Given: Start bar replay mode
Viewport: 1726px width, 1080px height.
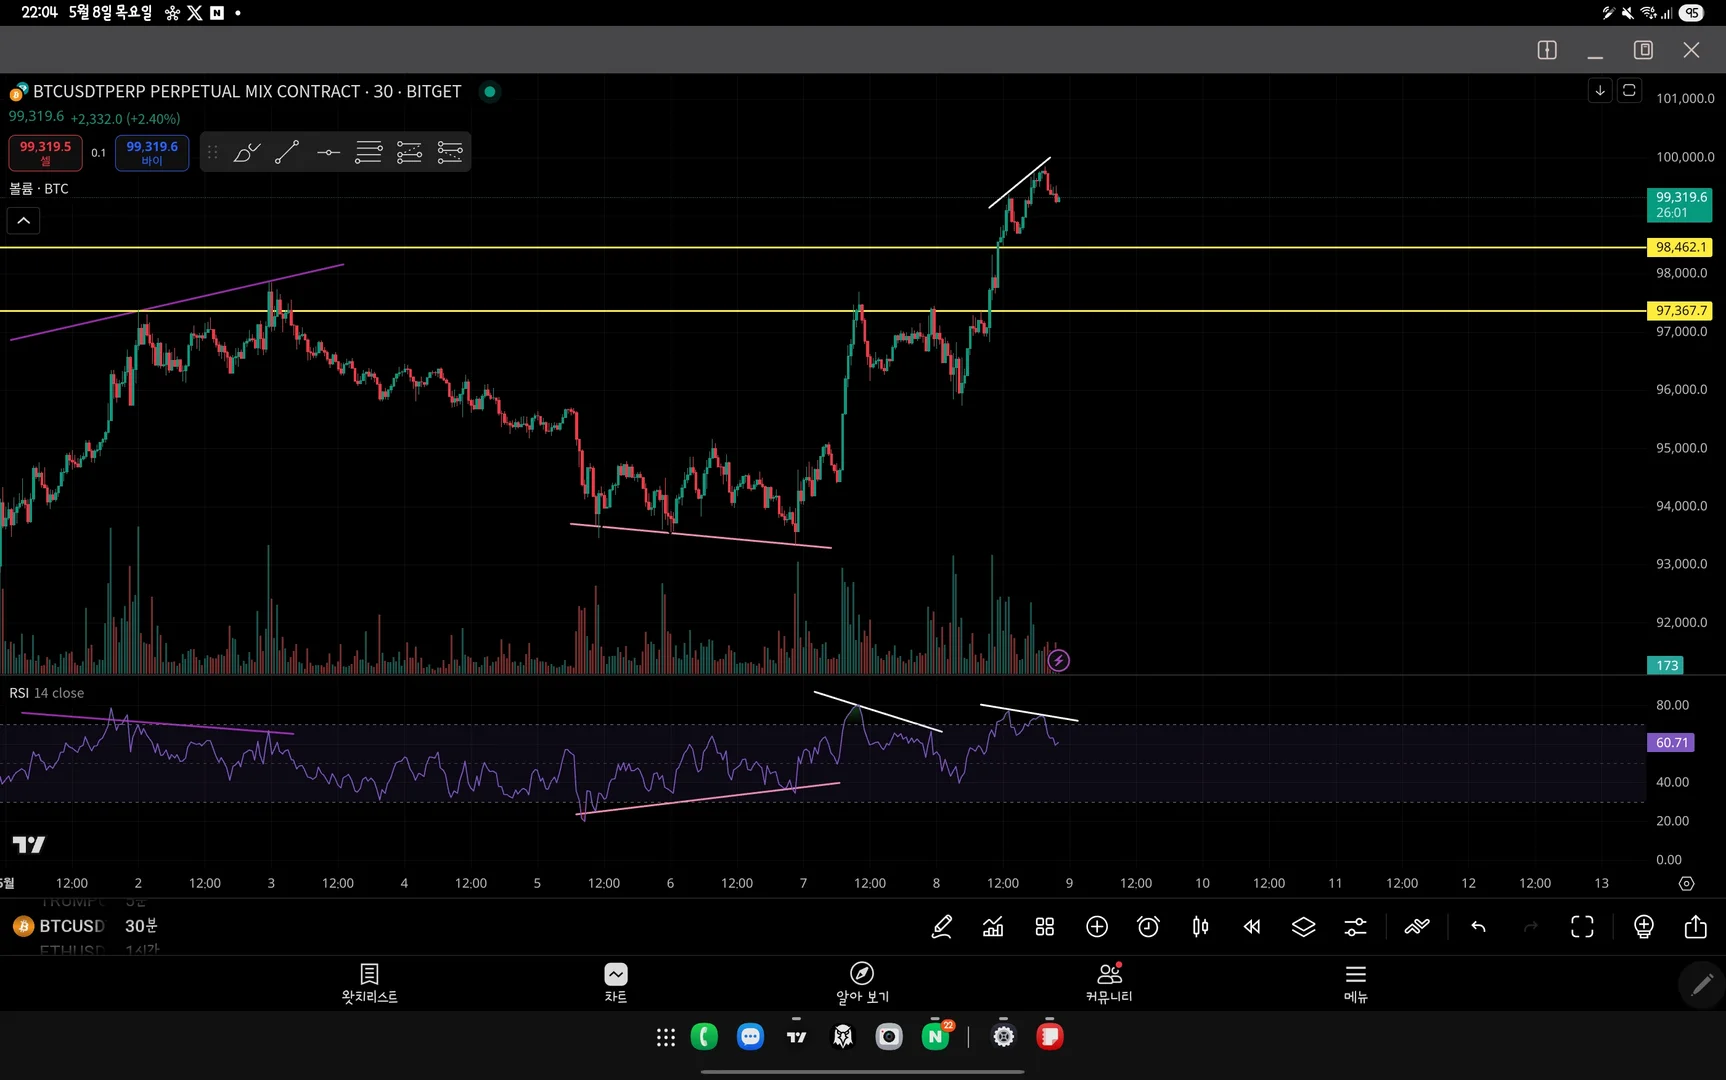Looking at the screenshot, I should 1252,927.
